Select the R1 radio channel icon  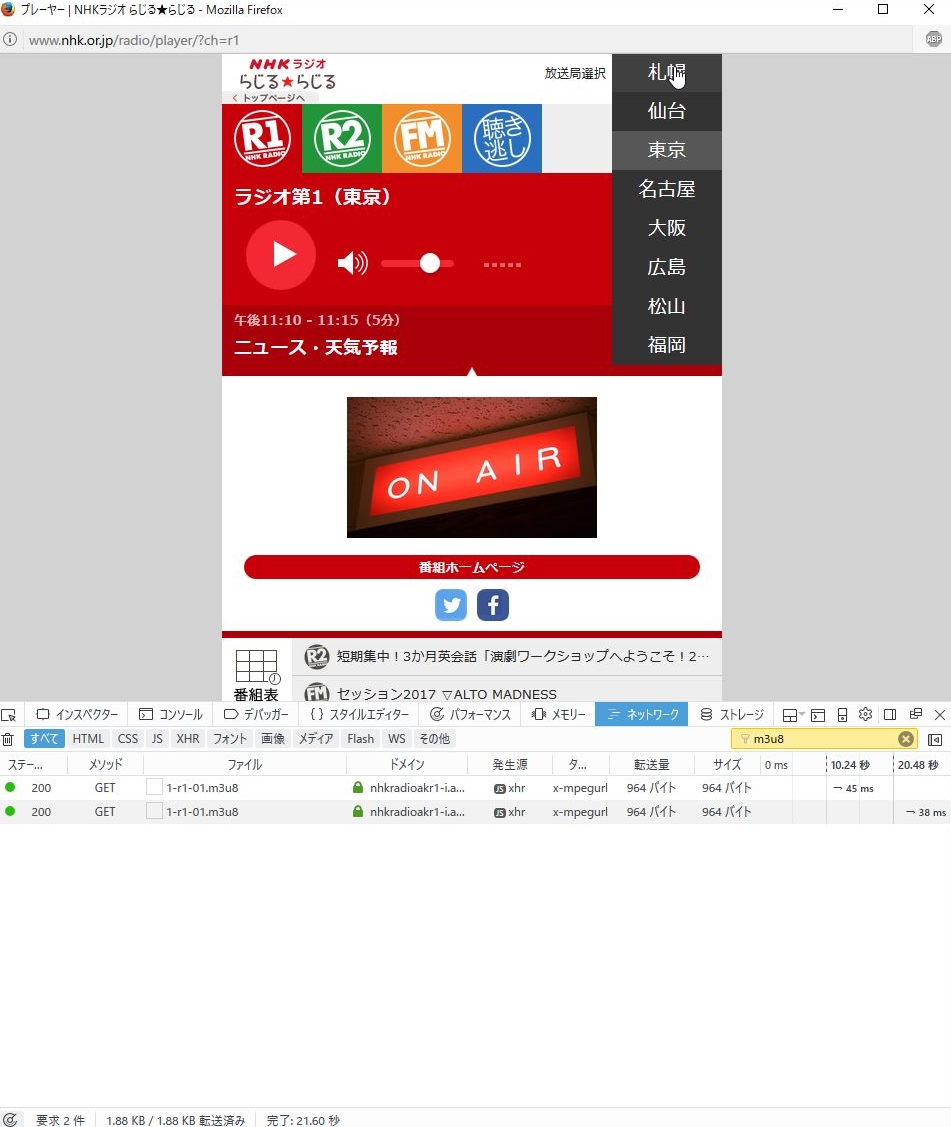pyautogui.click(x=262, y=139)
